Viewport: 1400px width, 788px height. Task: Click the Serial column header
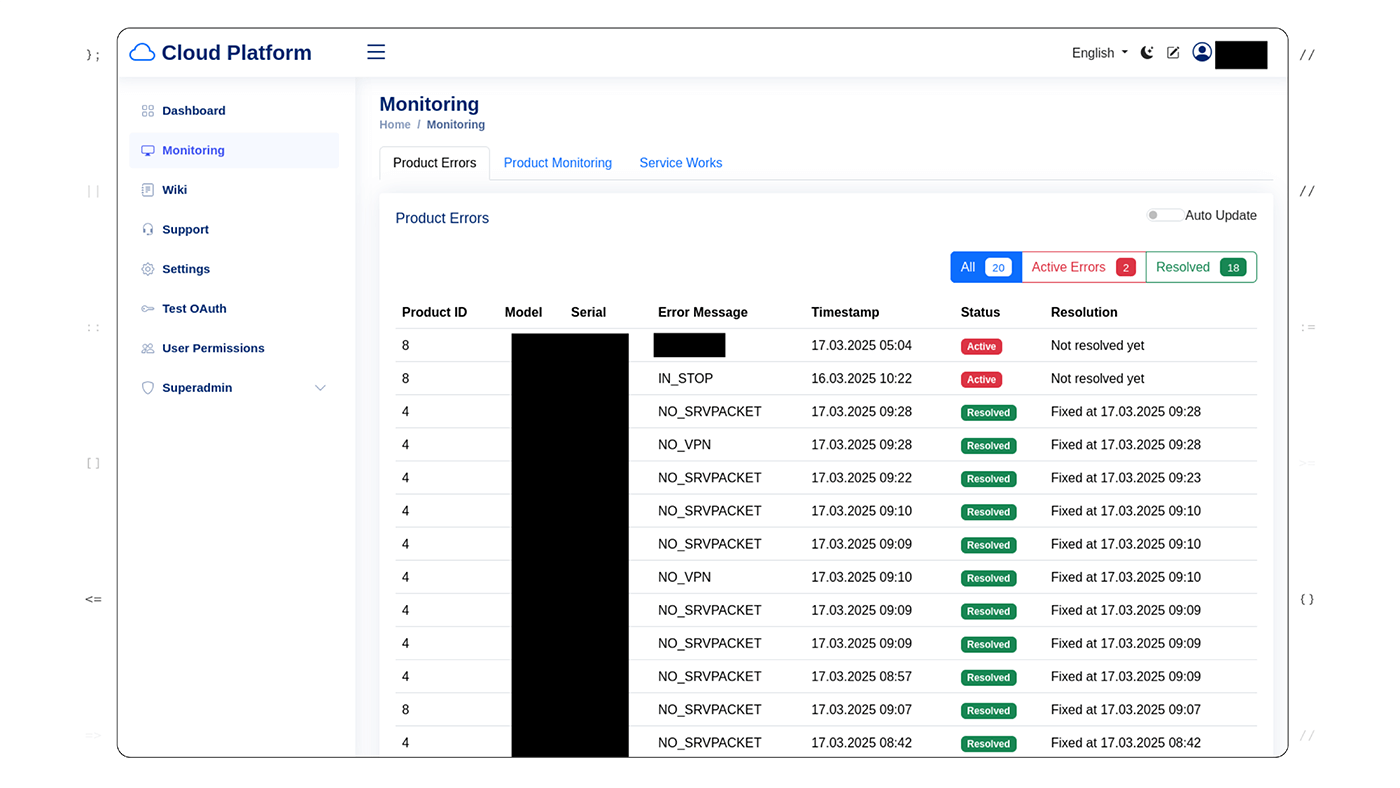[588, 313]
